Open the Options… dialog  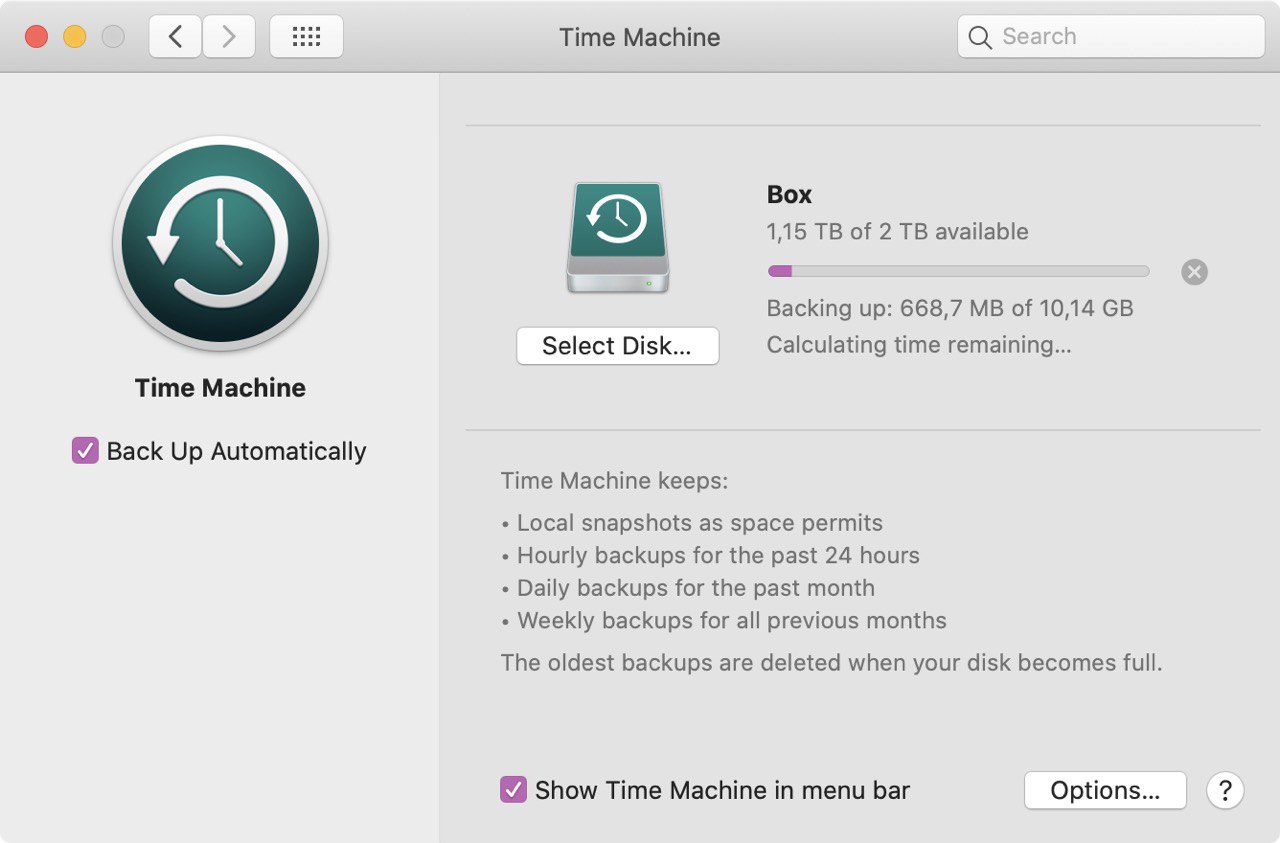pos(1105,790)
